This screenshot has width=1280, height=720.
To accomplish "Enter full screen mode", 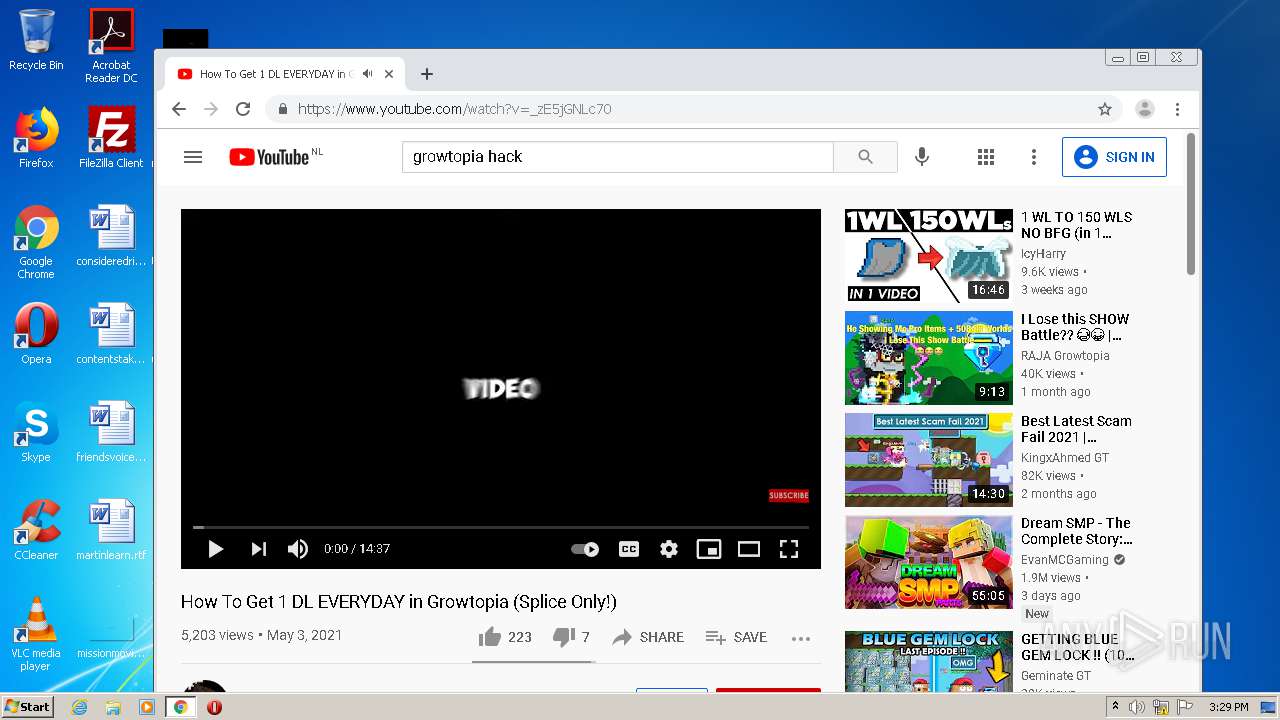I will pos(789,549).
